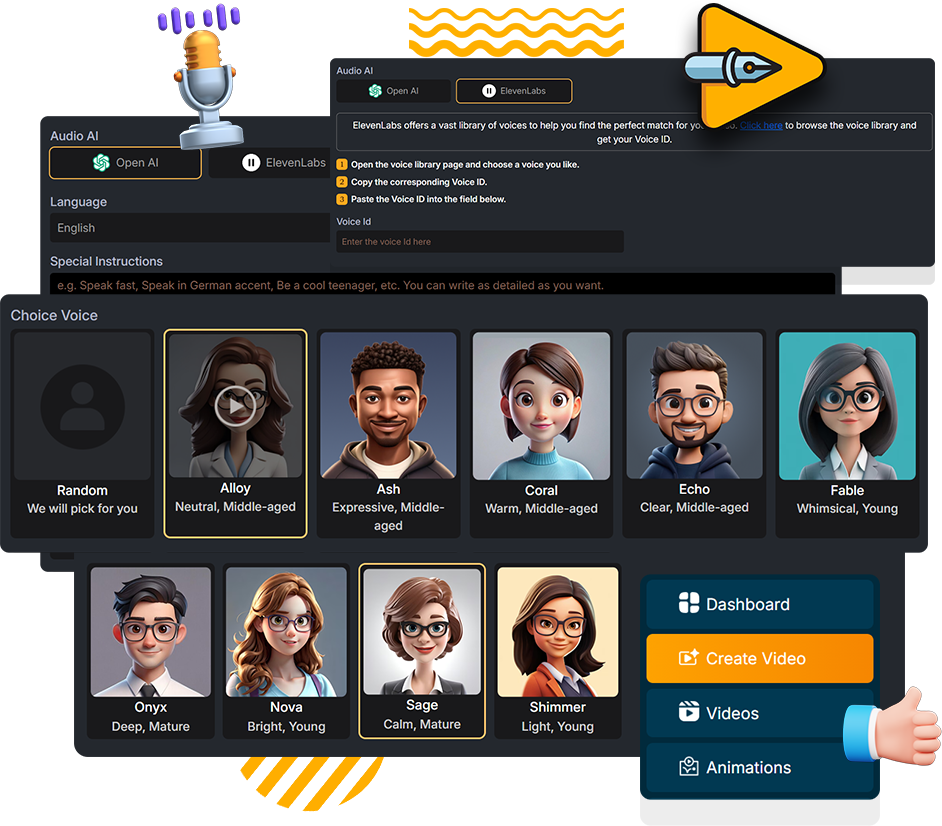Select the Random voice placeholder avatar
942x826 pixels.
click(83, 406)
